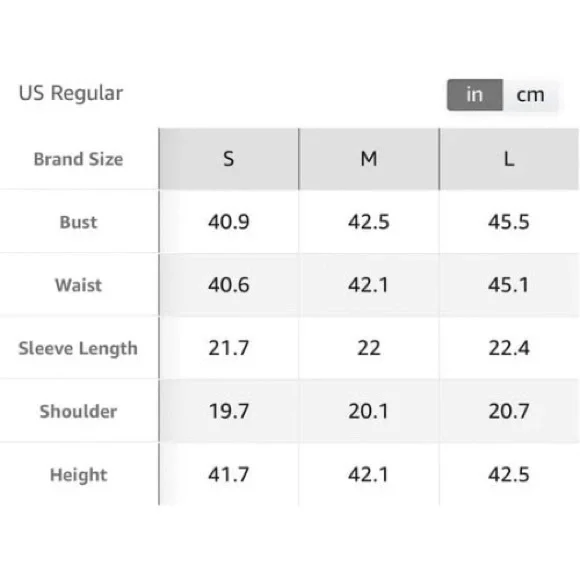This screenshot has height=580, width=580.
Task: Click the Height row label
Action: click(78, 475)
